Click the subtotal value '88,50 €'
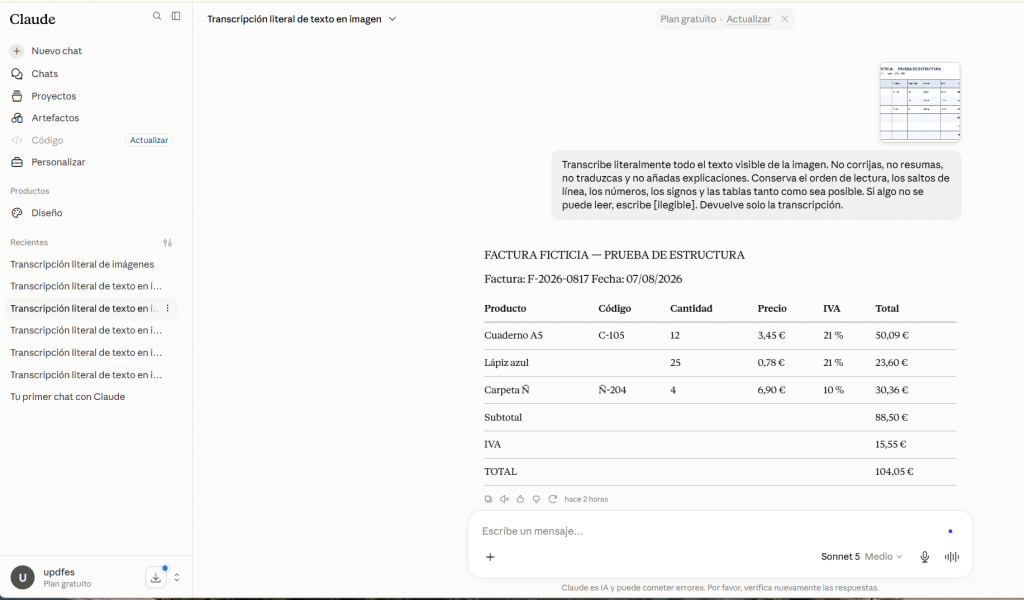The height and width of the screenshot is (600, 1024). [x=891, y=417]
